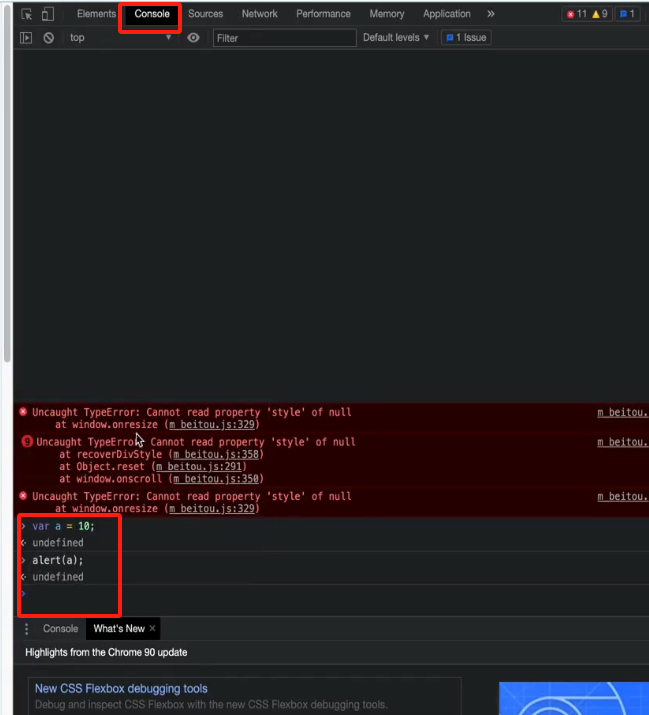Open the Memory tab
Viewport: 649px width, 715px height.
coord(387,14)
